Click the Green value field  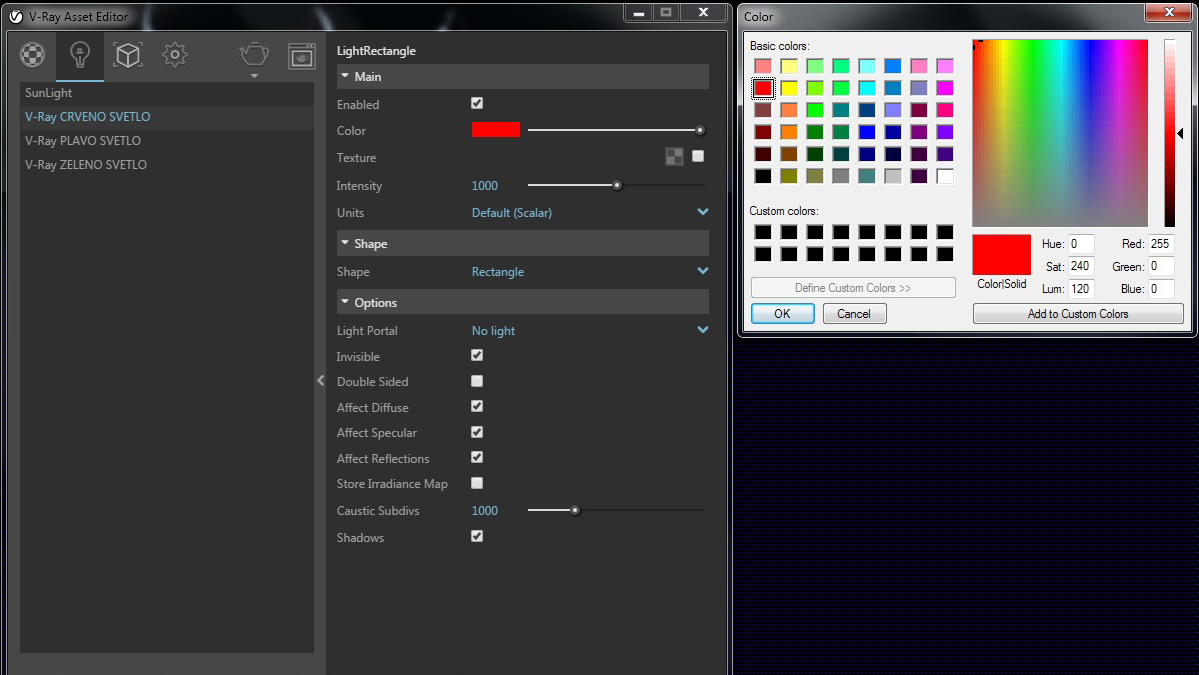click(x=1161, y=266)
